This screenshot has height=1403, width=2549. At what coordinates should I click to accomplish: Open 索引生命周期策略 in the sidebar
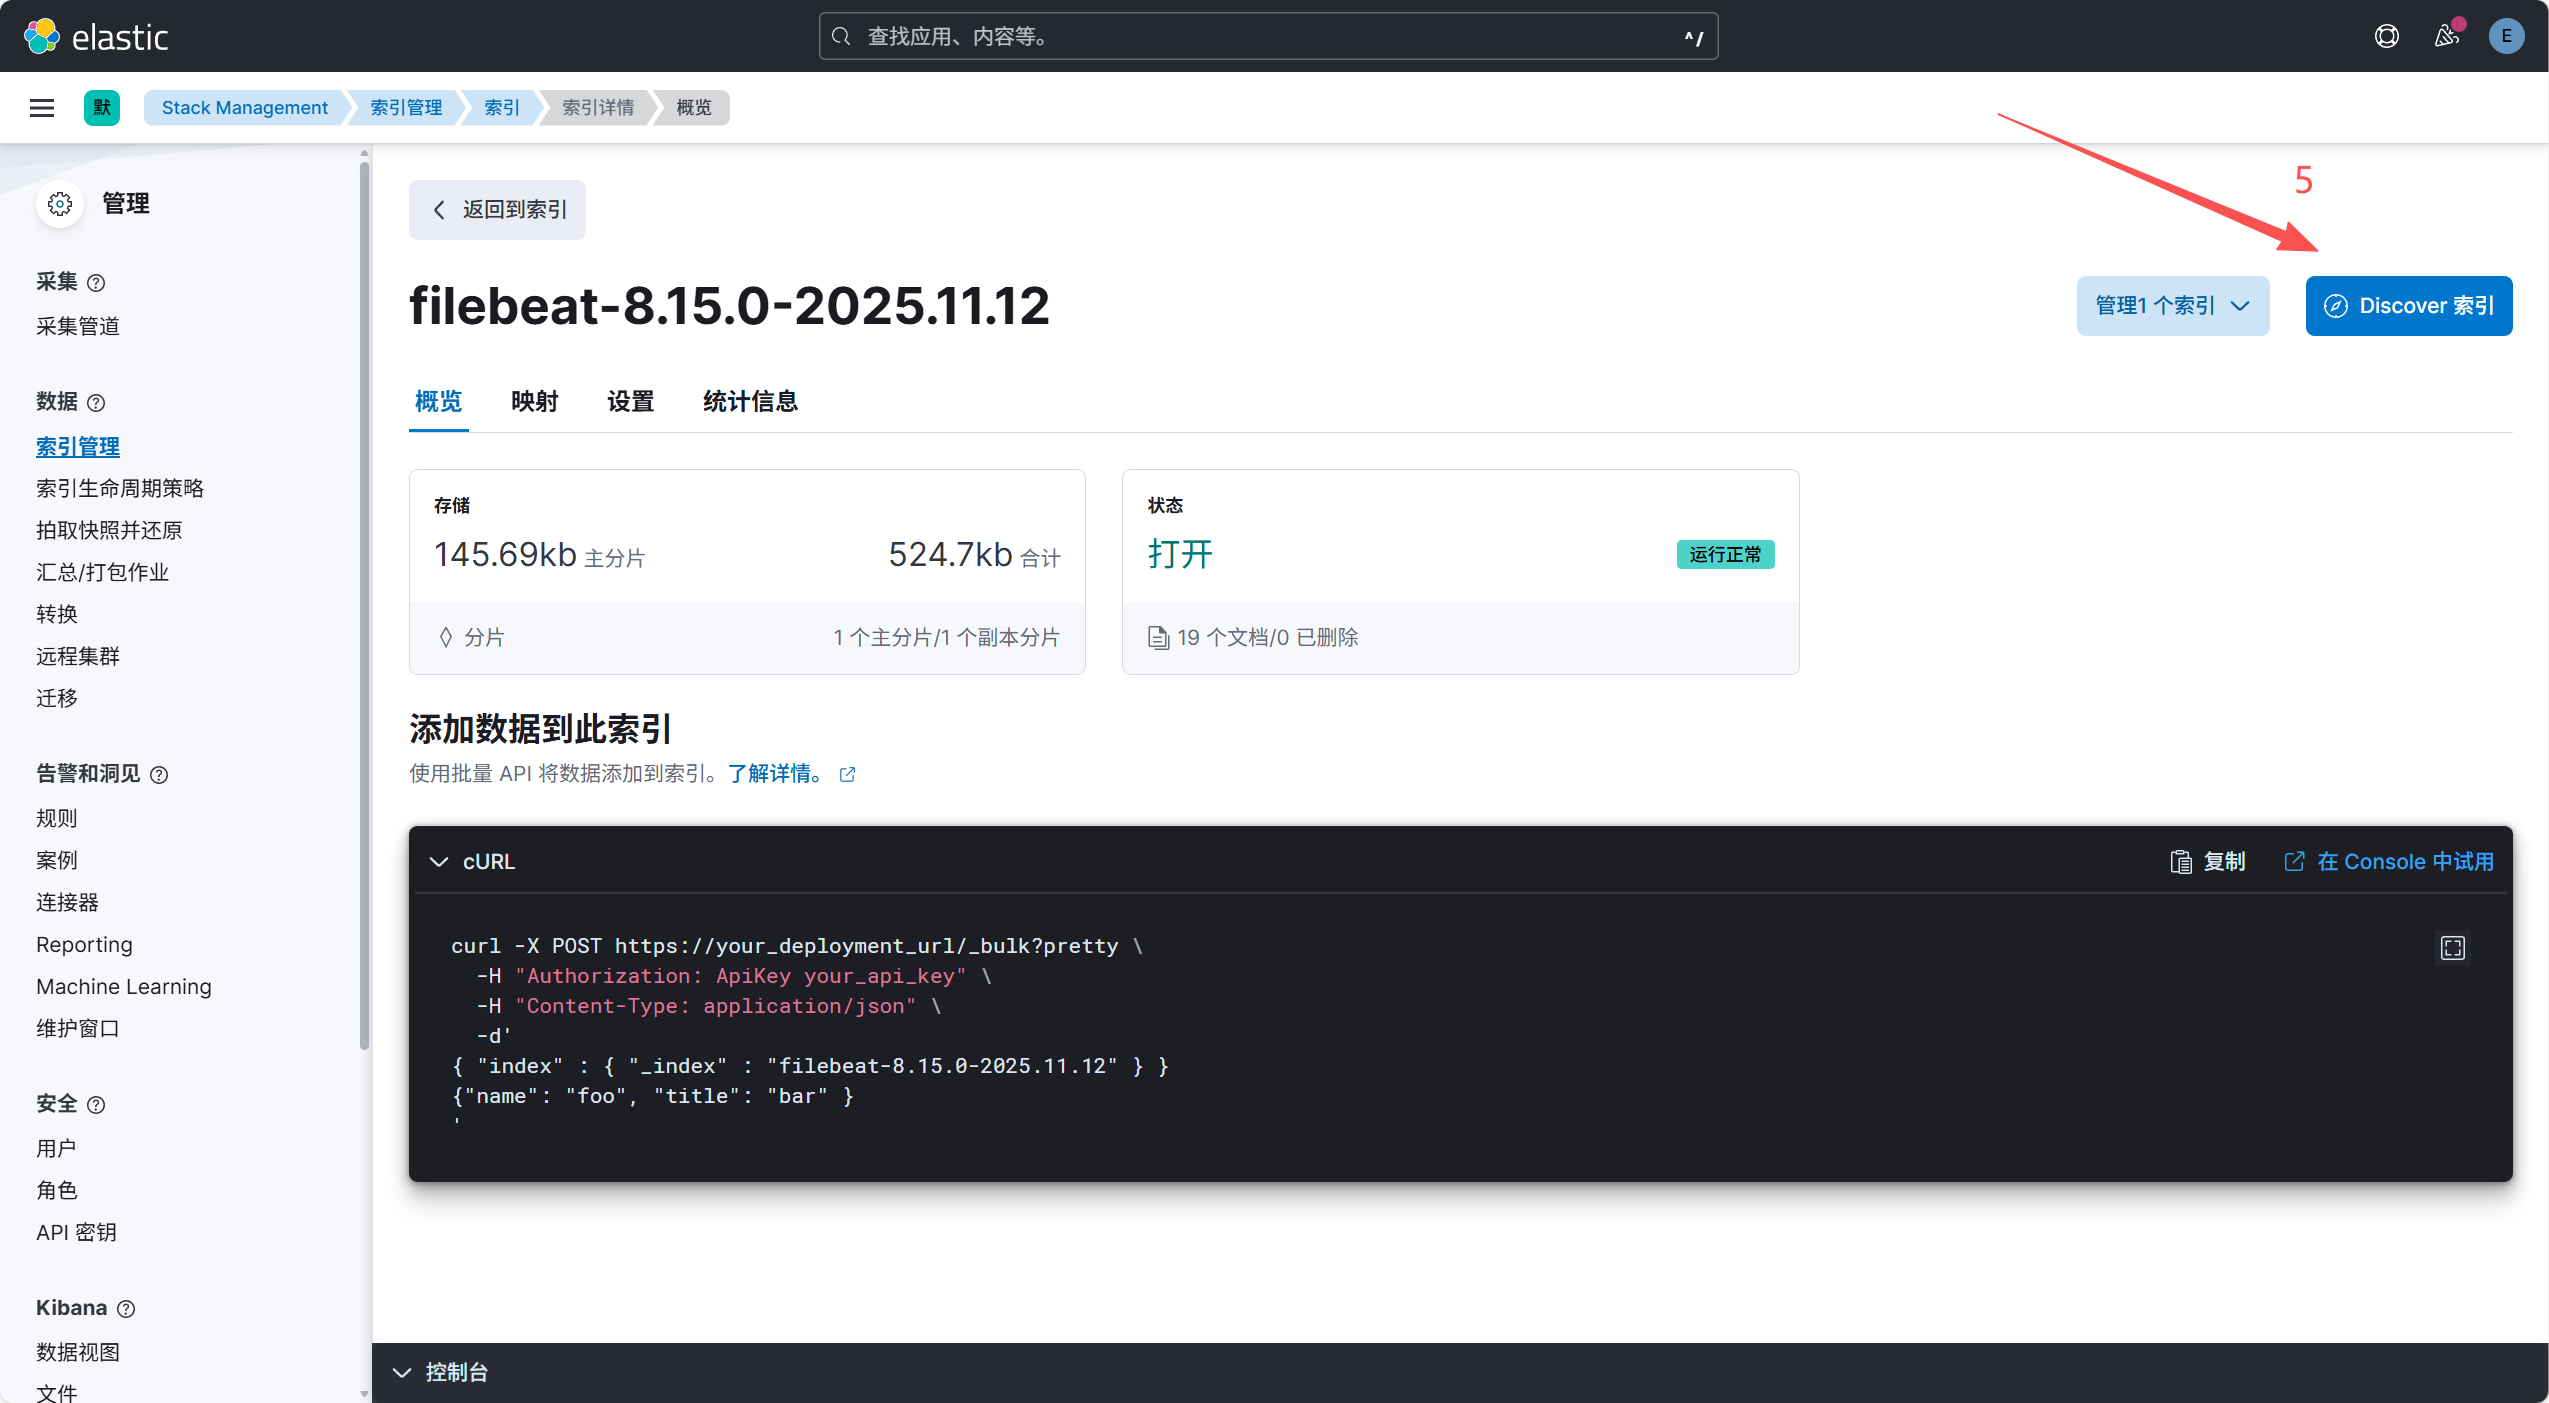tap(120, 488)
